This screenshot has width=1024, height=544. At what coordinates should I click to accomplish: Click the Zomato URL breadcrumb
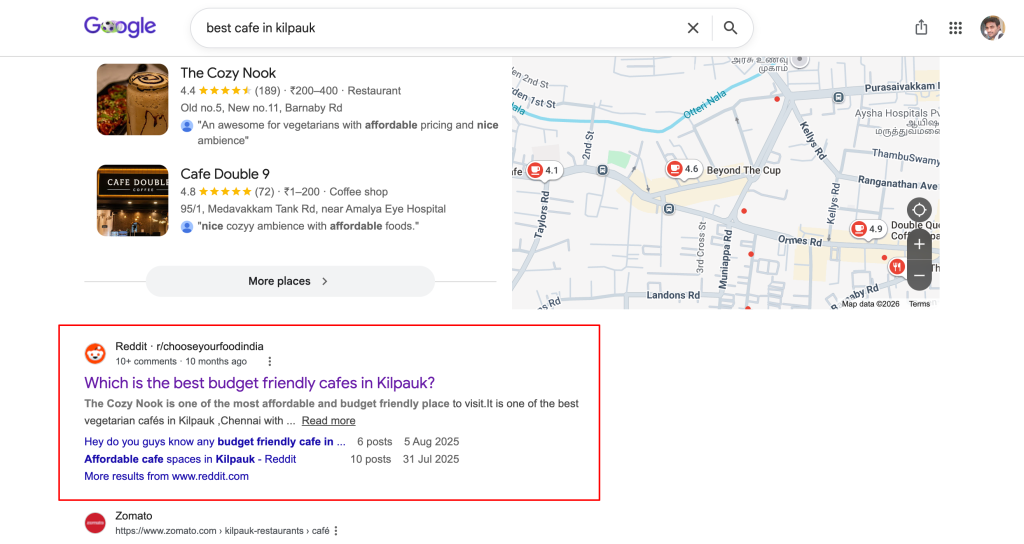point(222,531)
